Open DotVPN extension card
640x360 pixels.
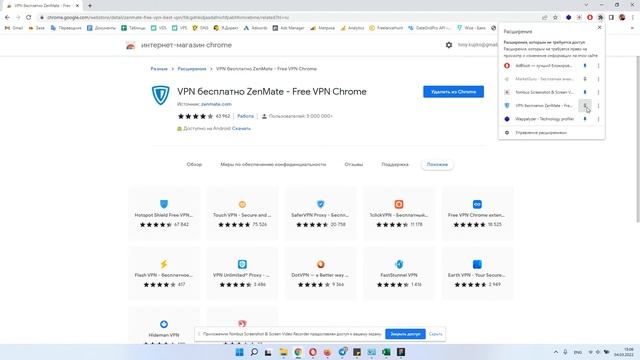(320, 273)
